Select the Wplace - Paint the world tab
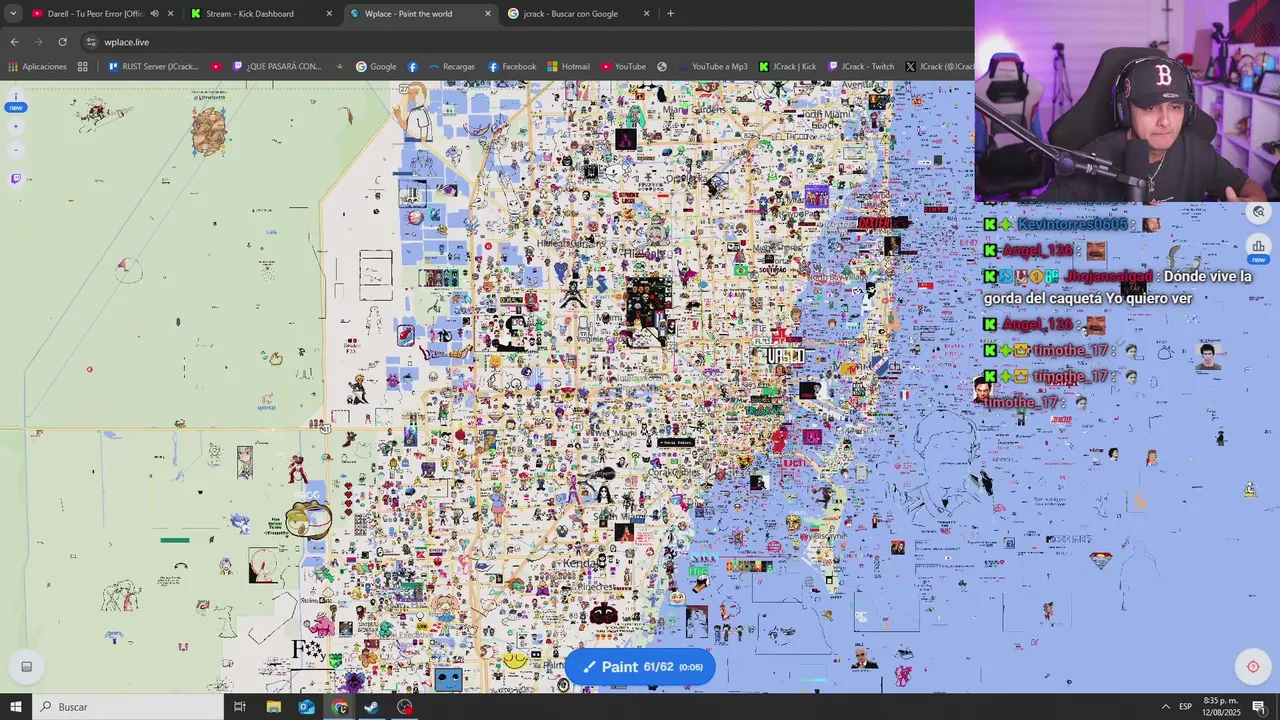 [x=408, y=14]
